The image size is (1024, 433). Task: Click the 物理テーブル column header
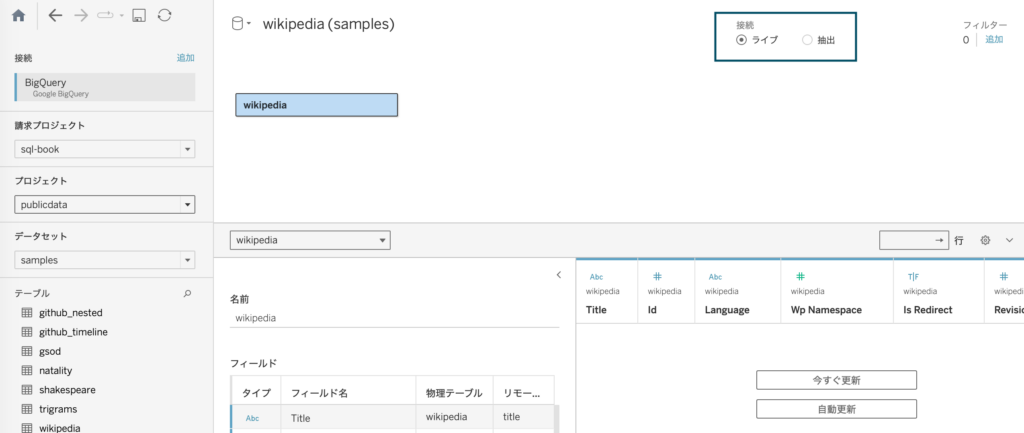point(455,393)
